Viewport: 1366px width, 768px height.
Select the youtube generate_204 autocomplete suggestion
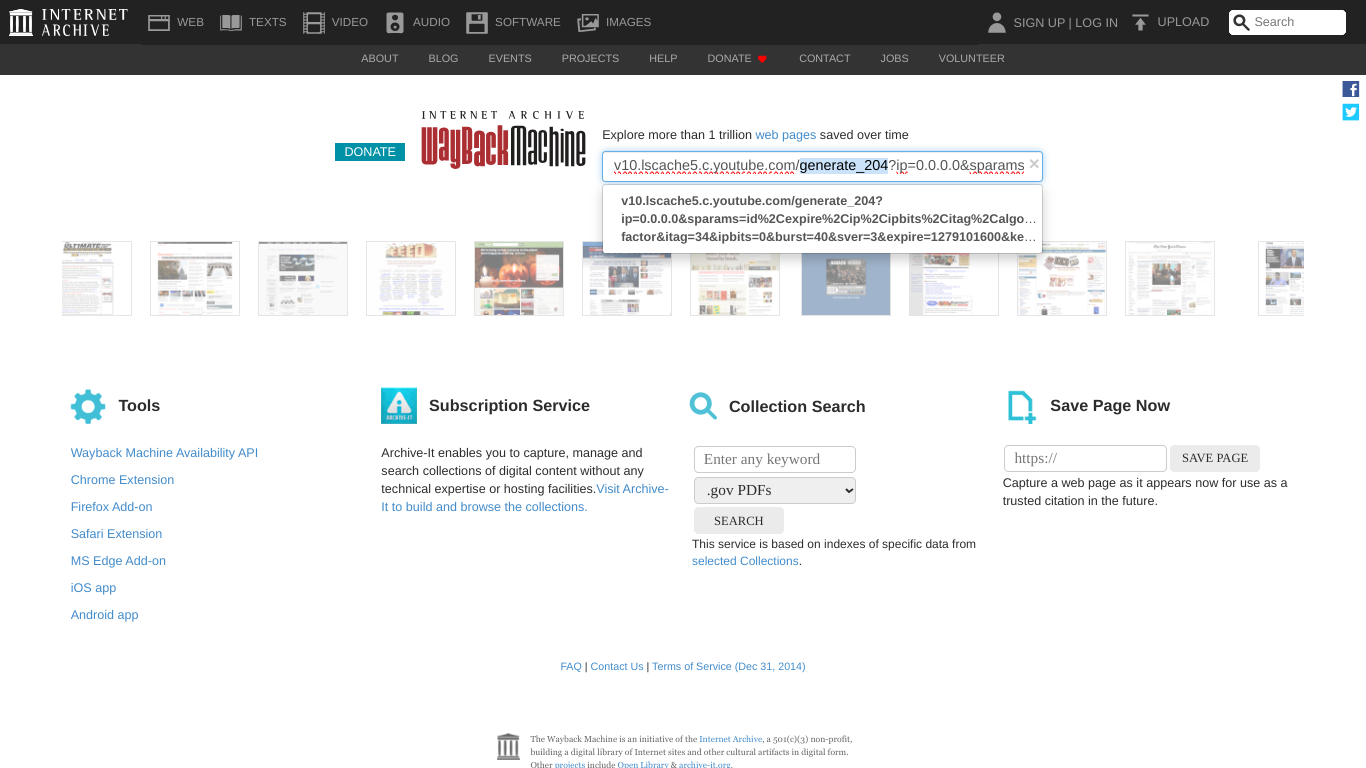click(x=820, y=218)
